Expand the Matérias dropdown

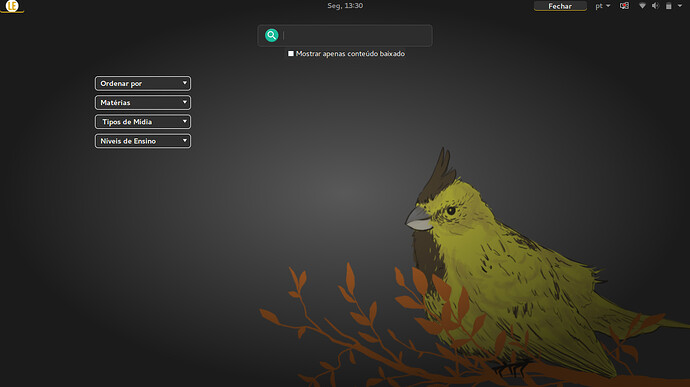(143, 103)
